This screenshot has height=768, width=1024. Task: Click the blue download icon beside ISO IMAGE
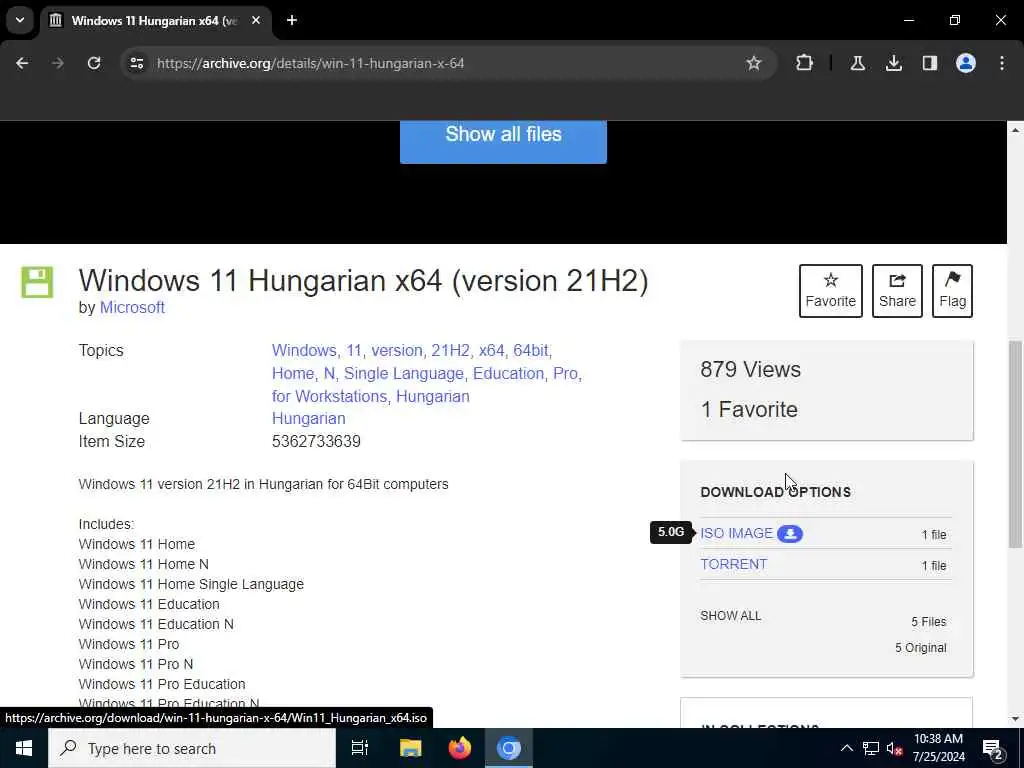[x=790, y=534]
